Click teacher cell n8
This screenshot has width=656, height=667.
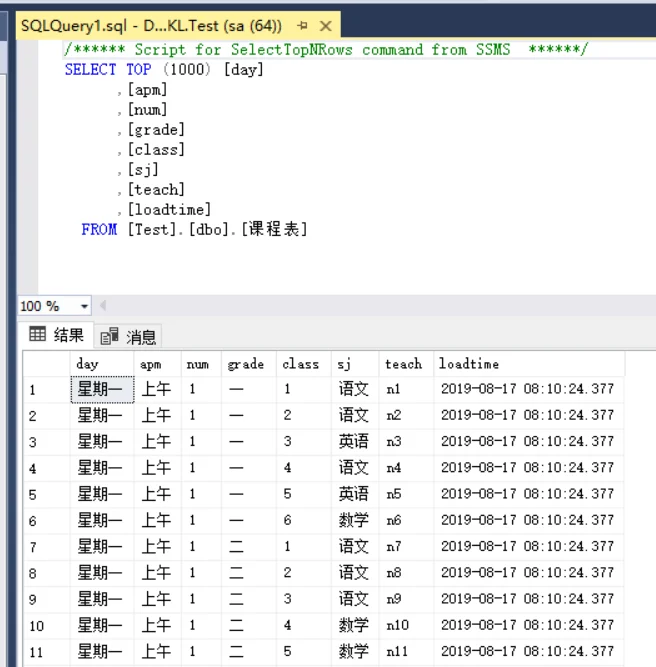click(x=406, y=573)
